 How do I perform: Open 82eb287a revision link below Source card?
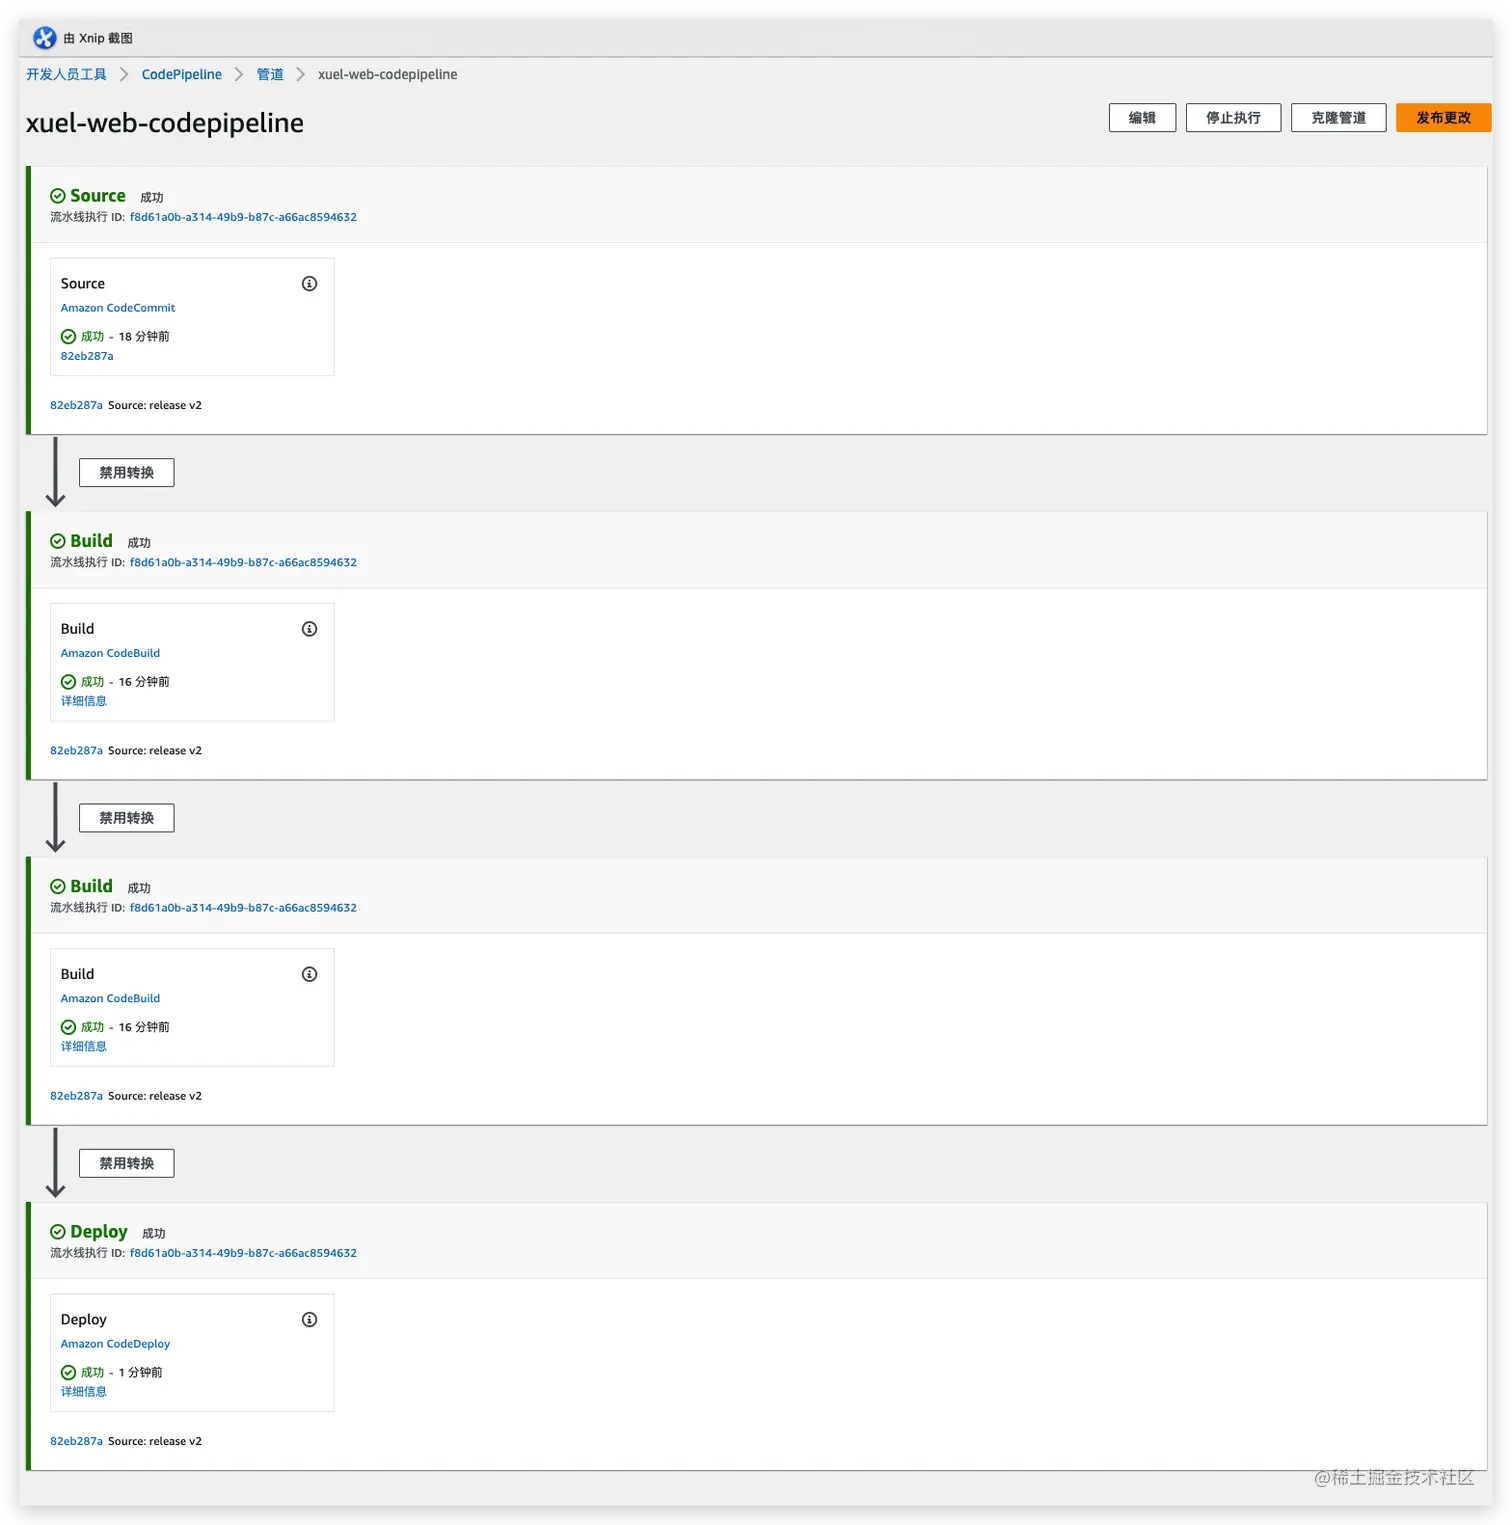(x=76, y=406)
